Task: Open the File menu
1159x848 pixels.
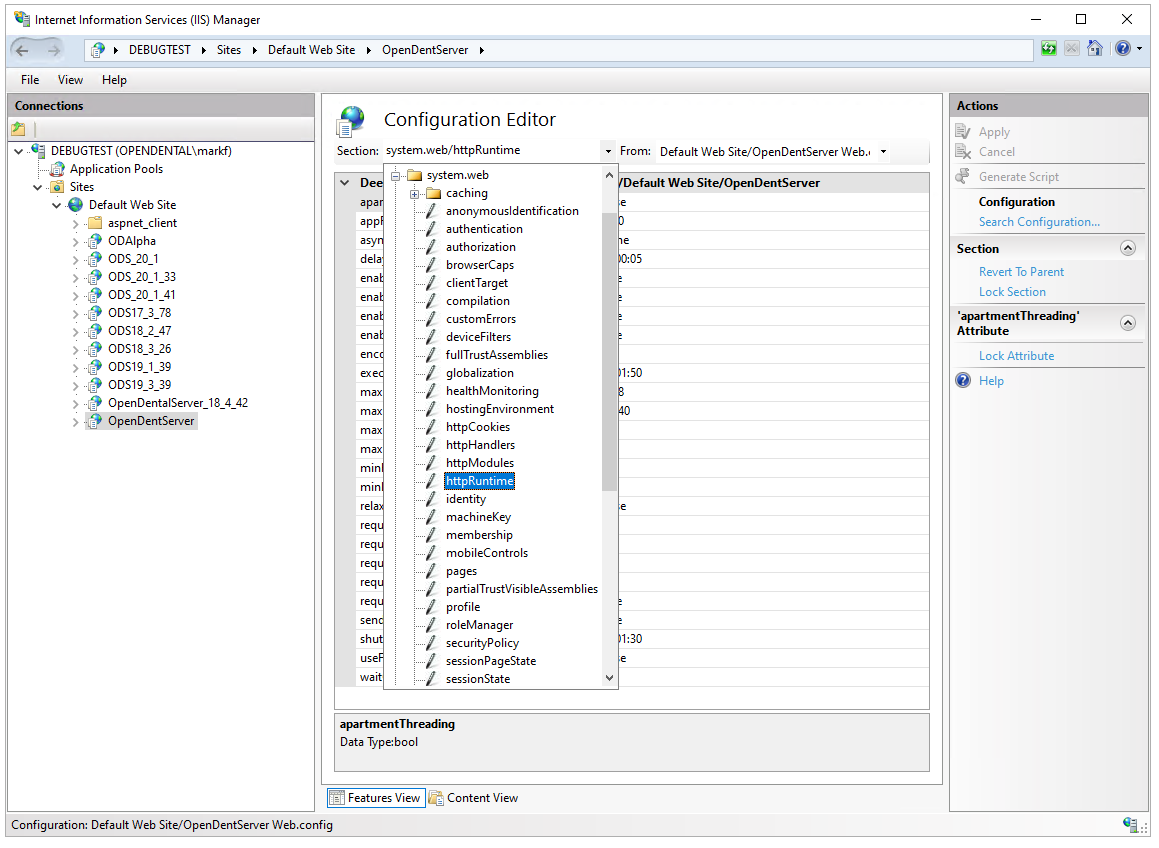Action: point(30,80)
